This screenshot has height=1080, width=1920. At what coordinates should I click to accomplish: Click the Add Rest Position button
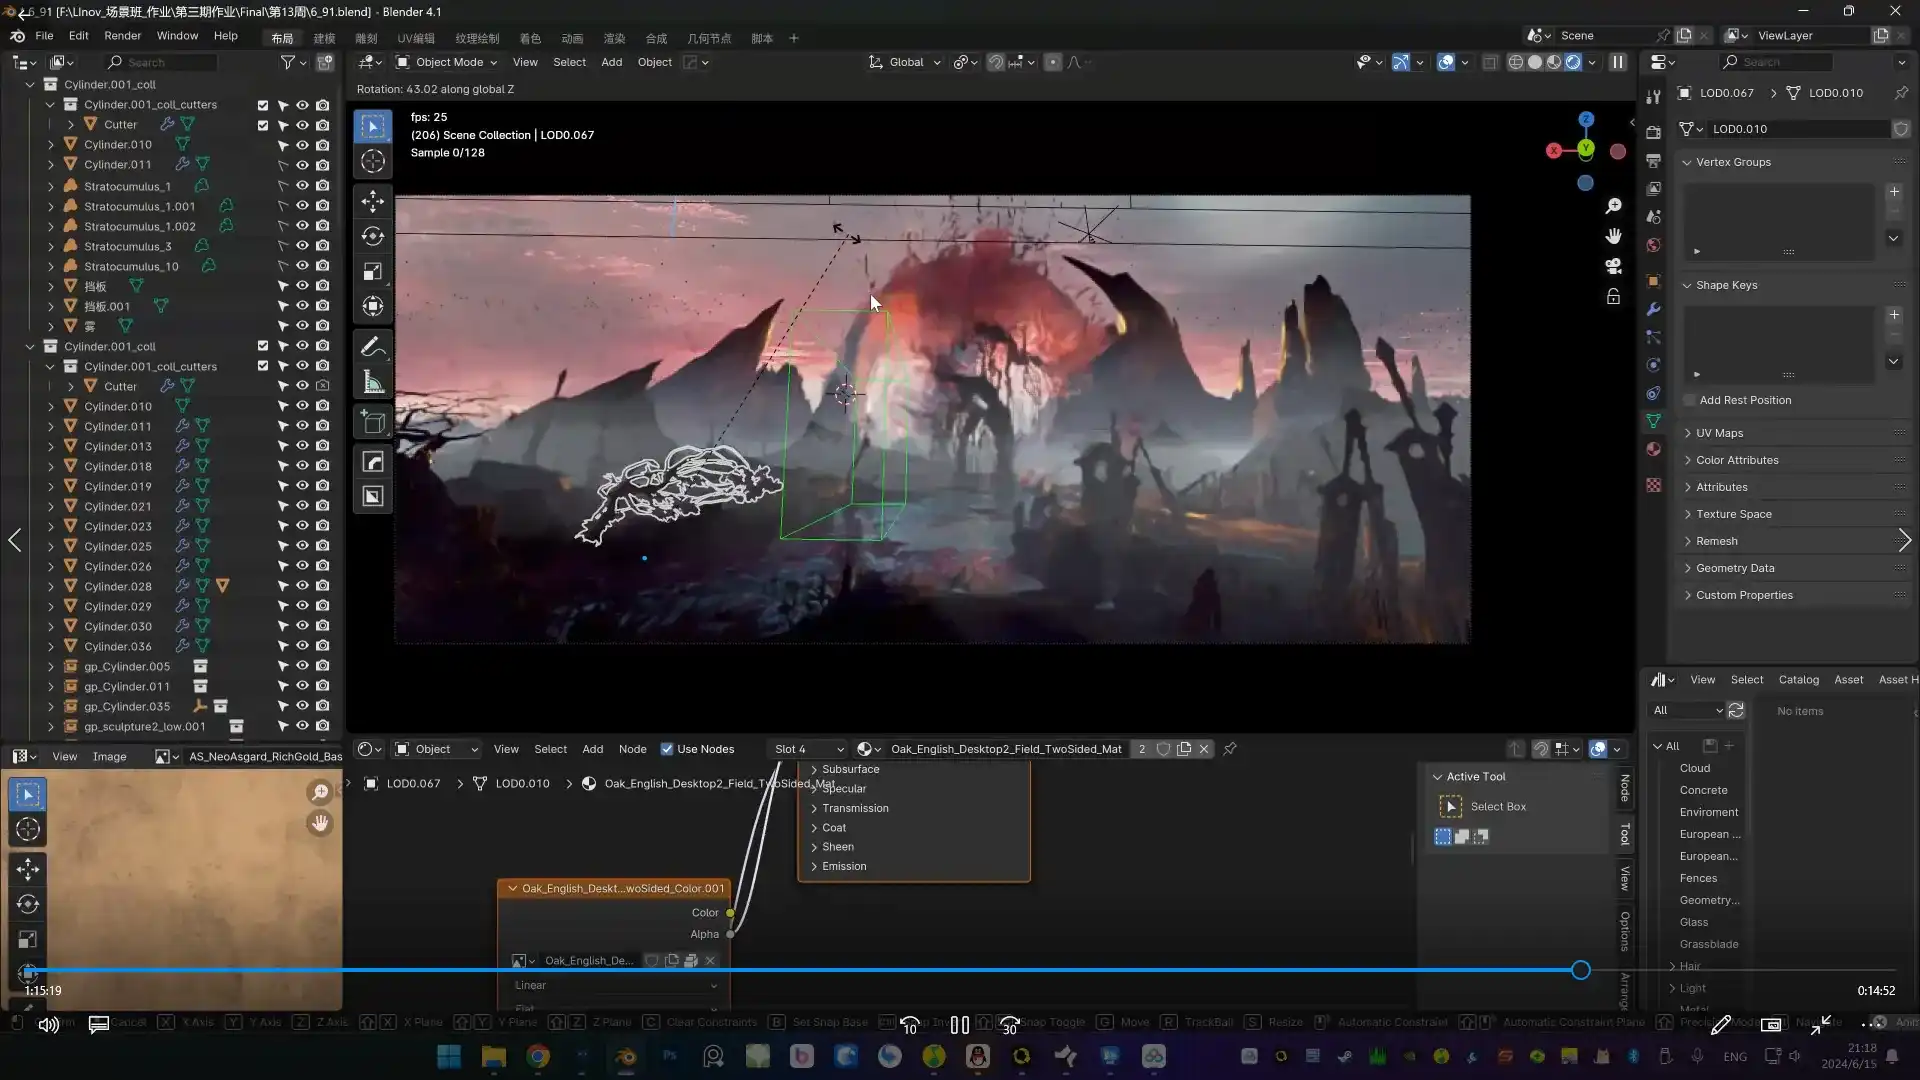coord(1745,400)
